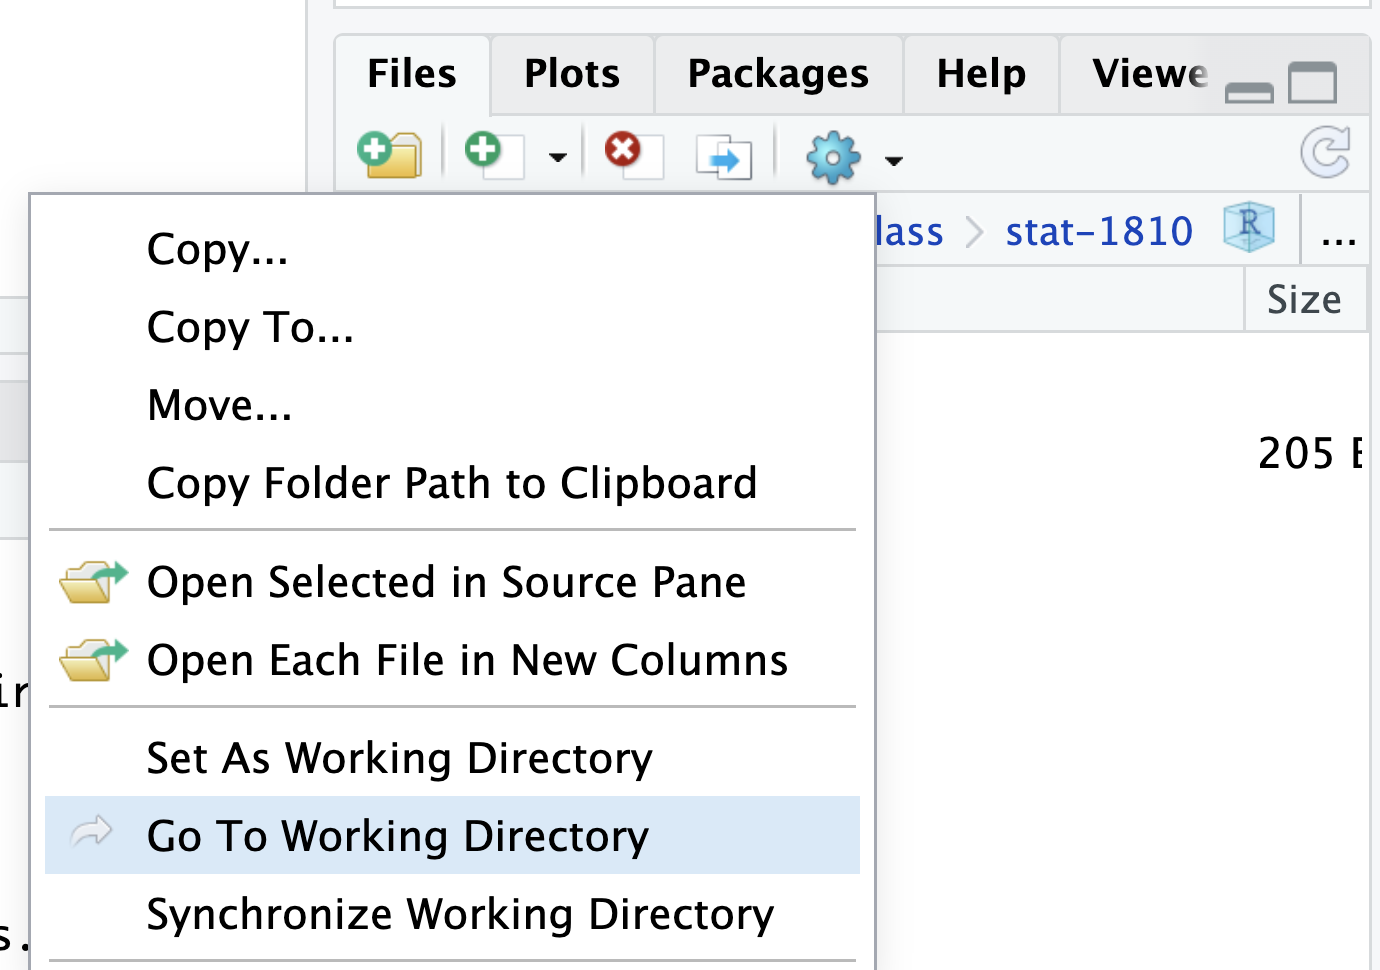Expand the New Blank File dropdown arrow
The width and height of the screenshot is (1380, 970).
[x=558, y=157]
